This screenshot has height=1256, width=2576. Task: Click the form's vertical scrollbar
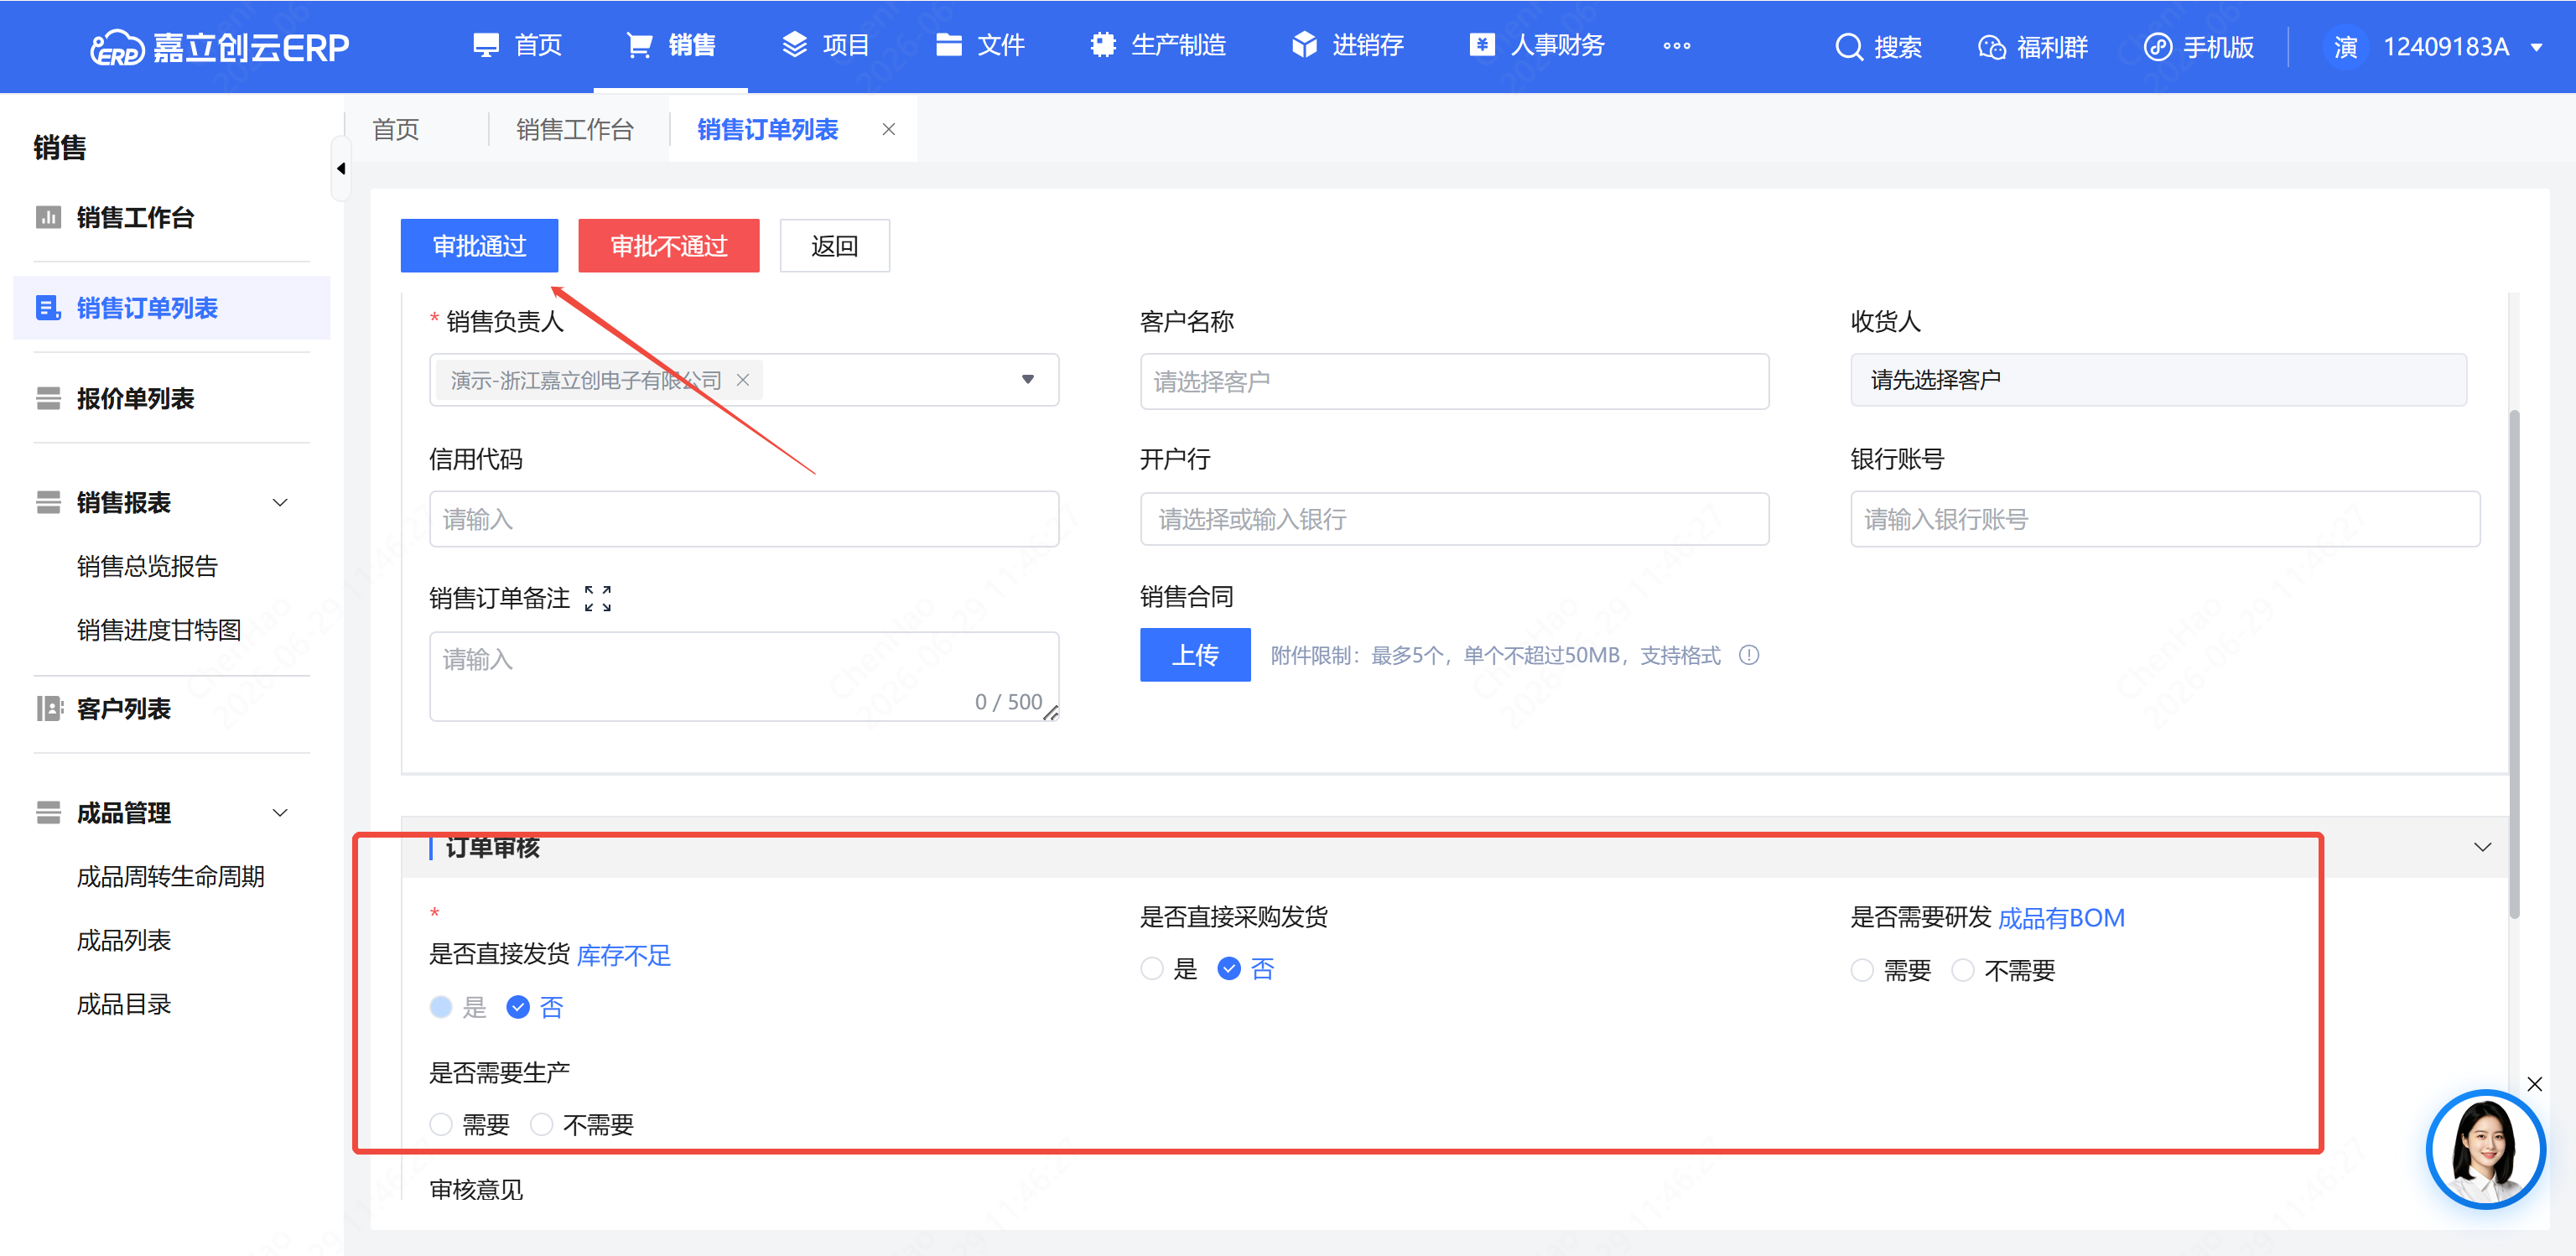[2514, 664]
